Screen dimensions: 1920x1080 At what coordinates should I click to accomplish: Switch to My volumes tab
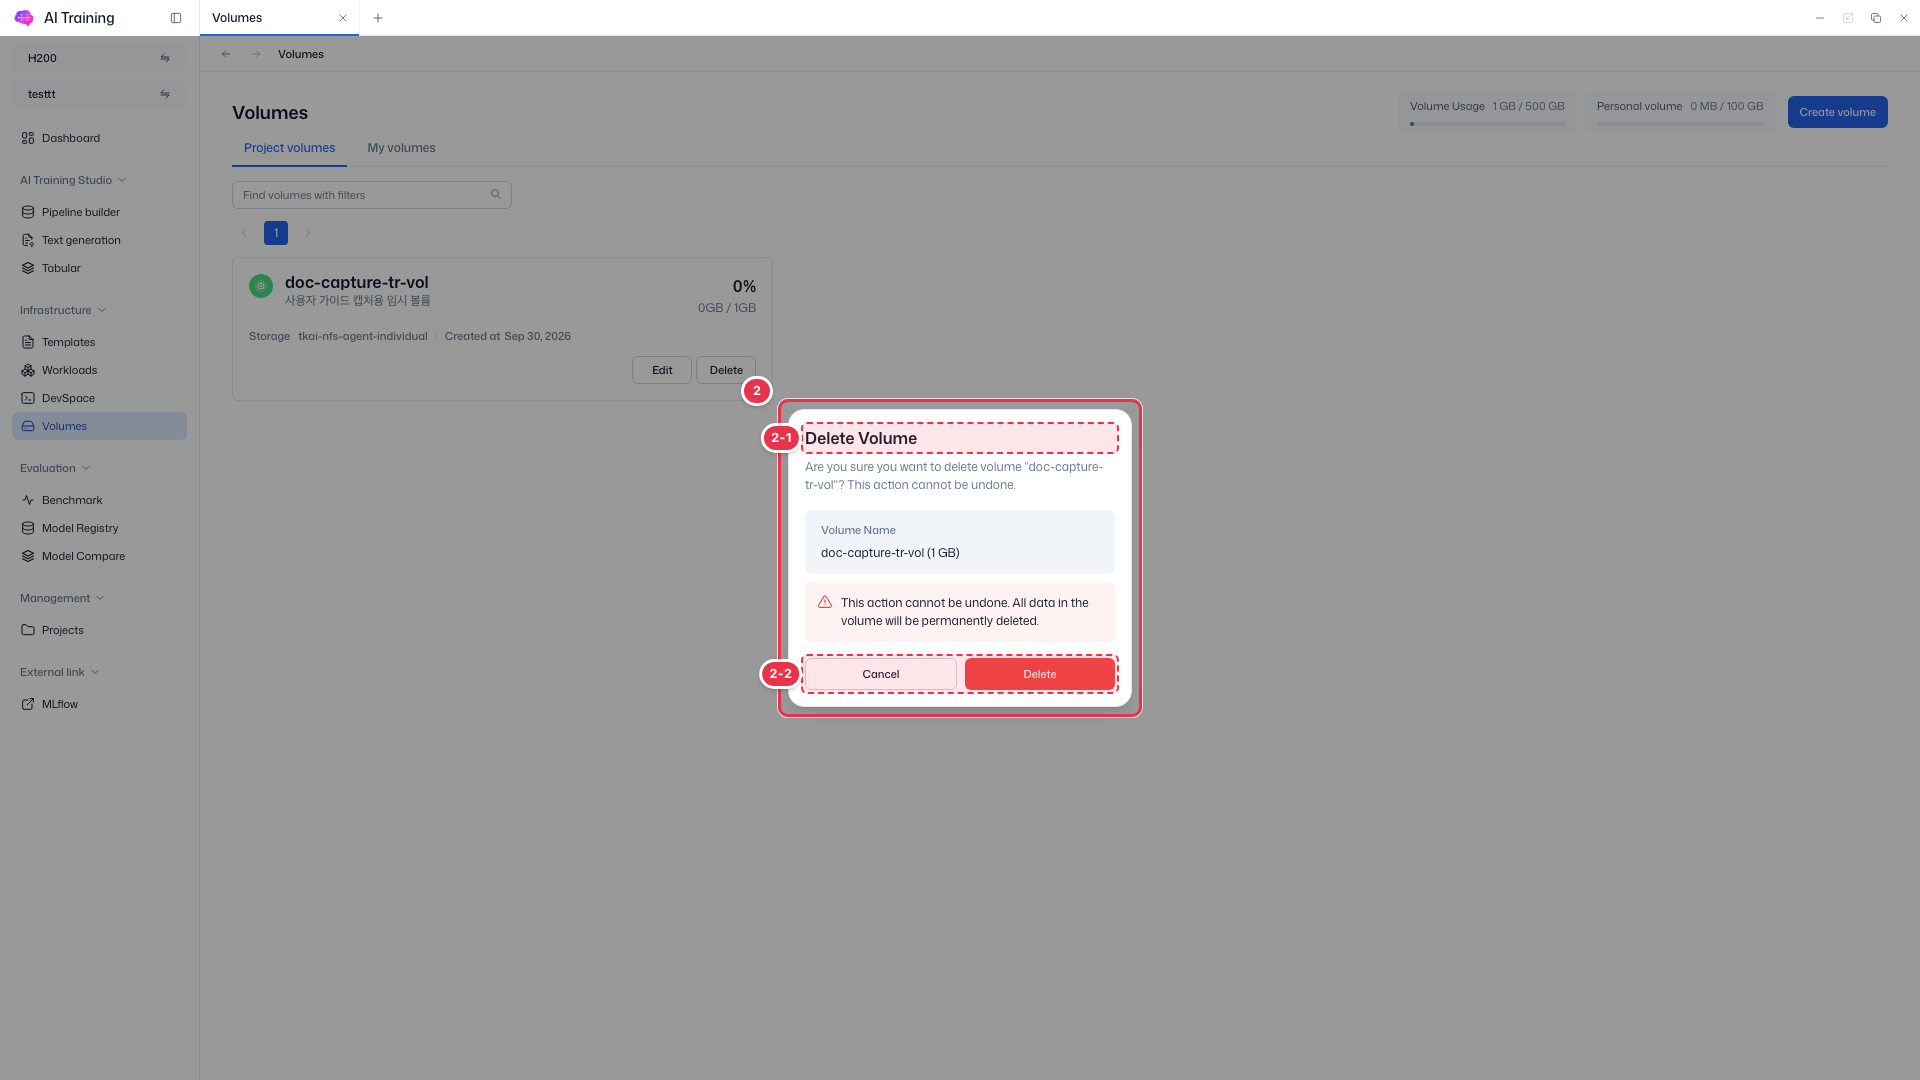coord(401,148)
